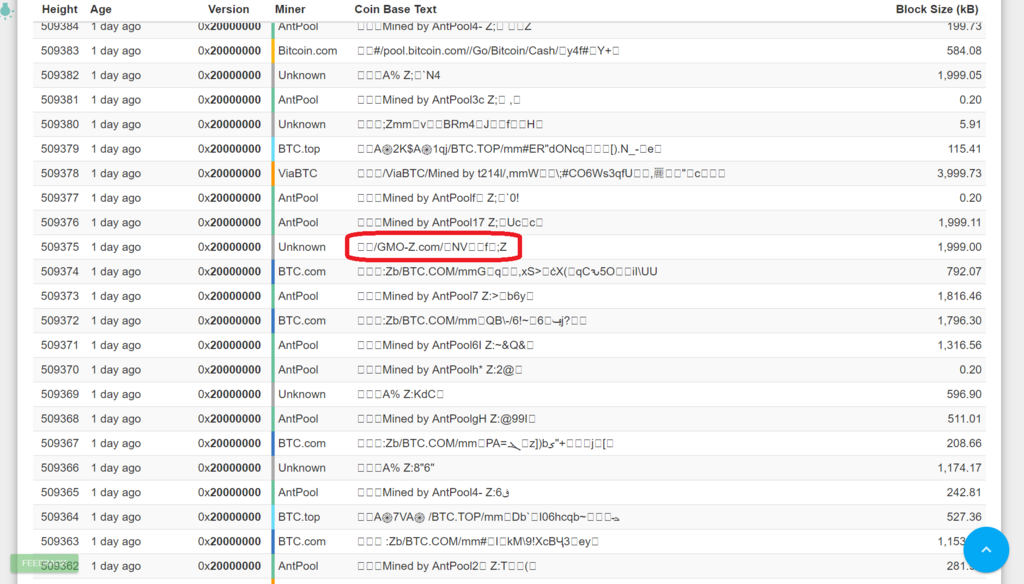Open block height 509365
Screen dimensions: 1024x584
[59, 493]
